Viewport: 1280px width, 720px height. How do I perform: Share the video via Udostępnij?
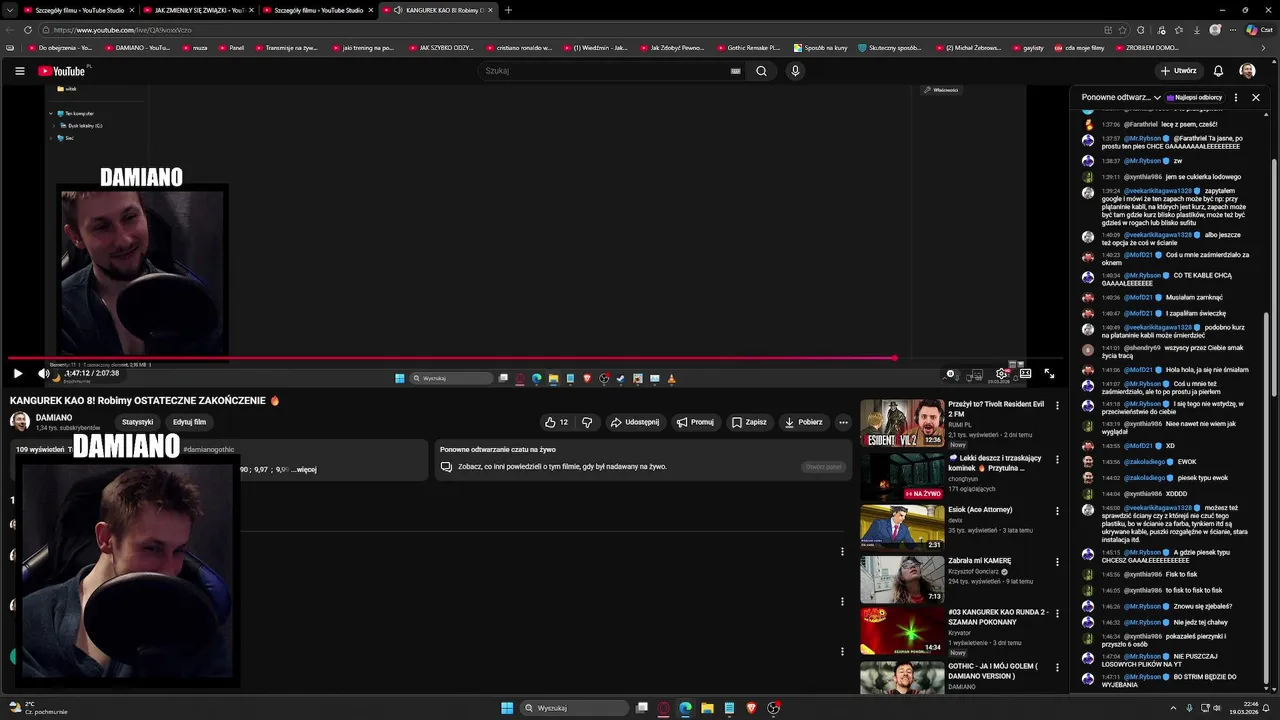tap(634, 422)
